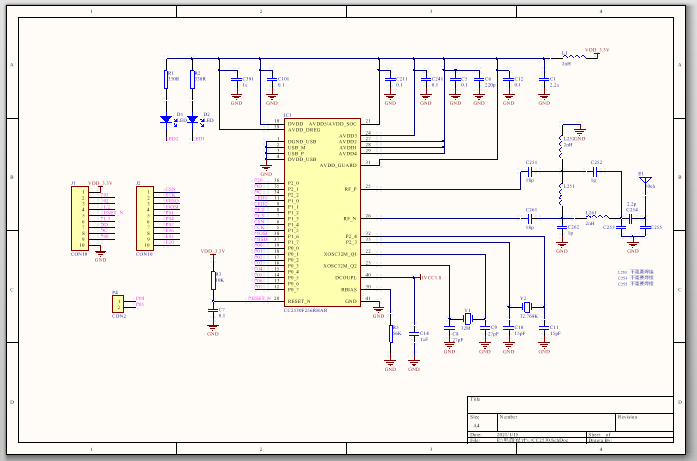The image size is (697, 461).
Task: Select capacitor C12 symbol
Action: pos(509,80)
